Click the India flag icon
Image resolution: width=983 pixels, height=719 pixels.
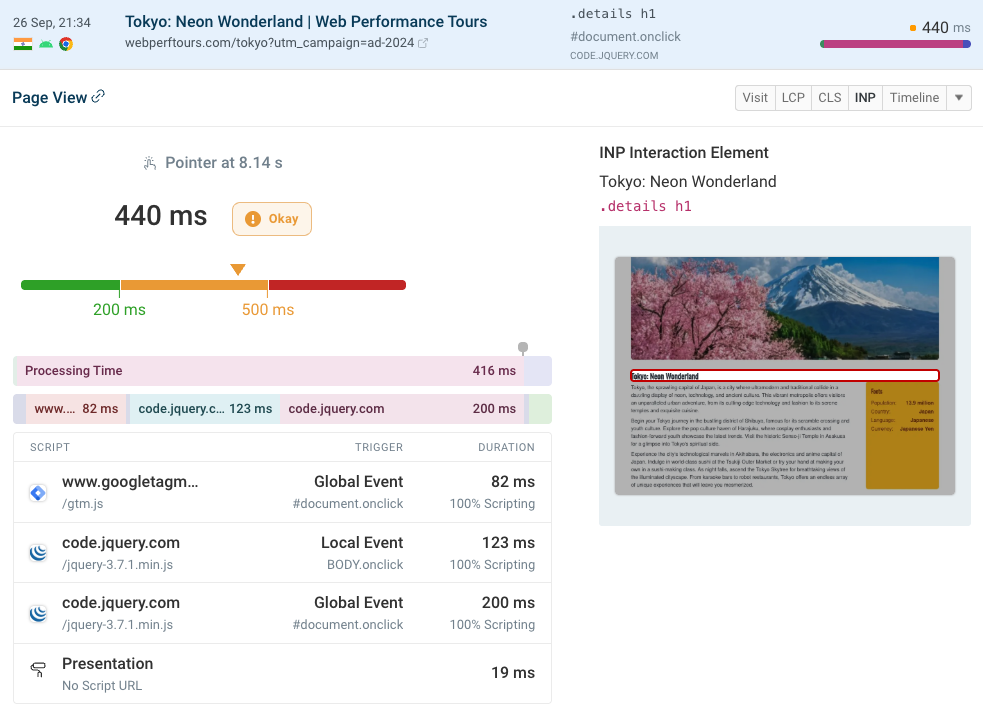click(23, 44)
